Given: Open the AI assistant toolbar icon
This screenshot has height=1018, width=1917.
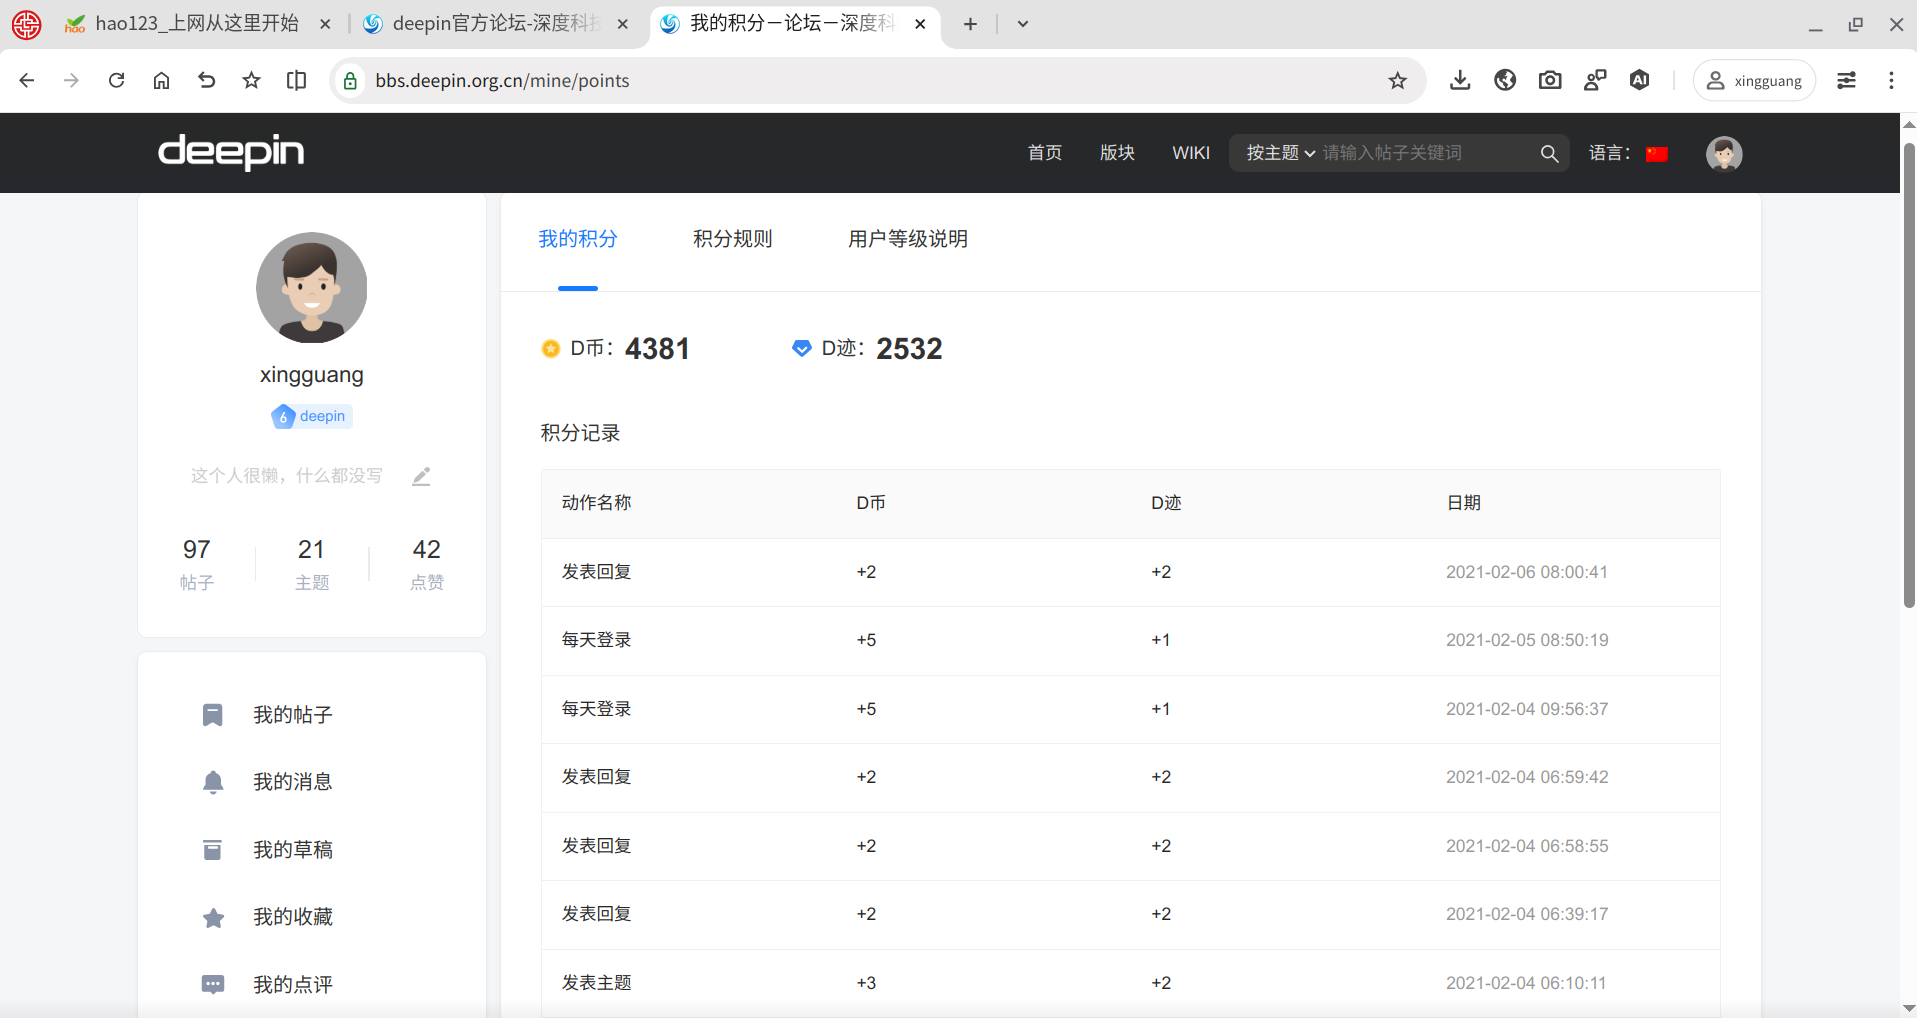Looking at the screenshot, I should 1639,81.
